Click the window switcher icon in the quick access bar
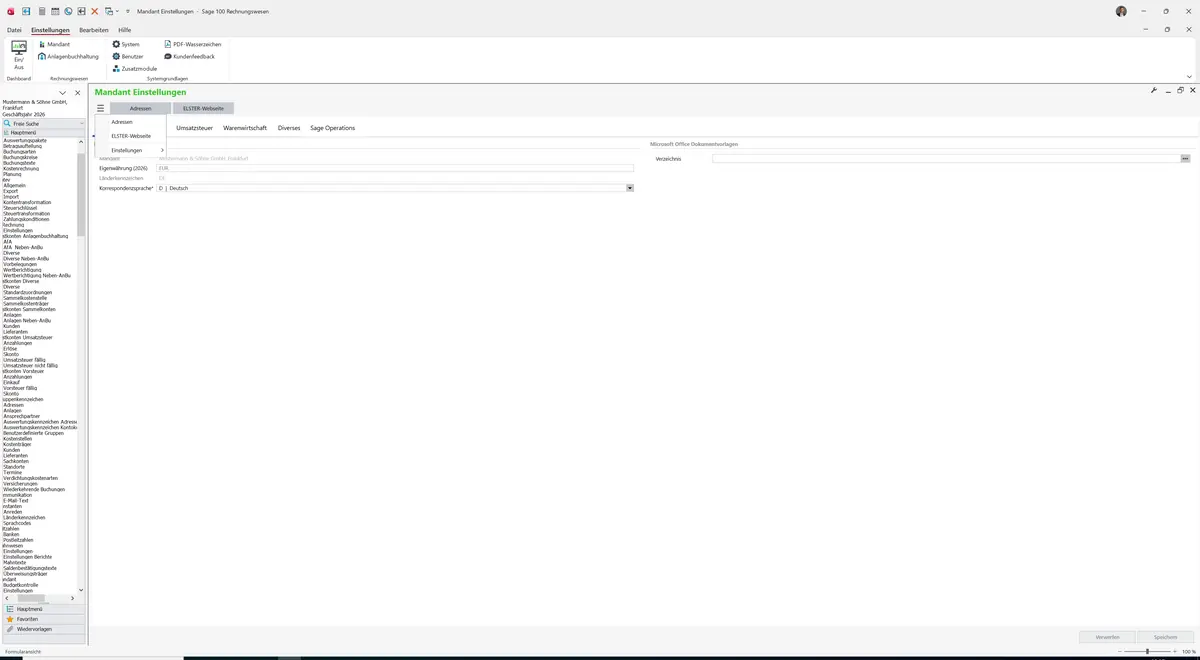Viewport: 1200px width, 660px height. tap(108, 11)
